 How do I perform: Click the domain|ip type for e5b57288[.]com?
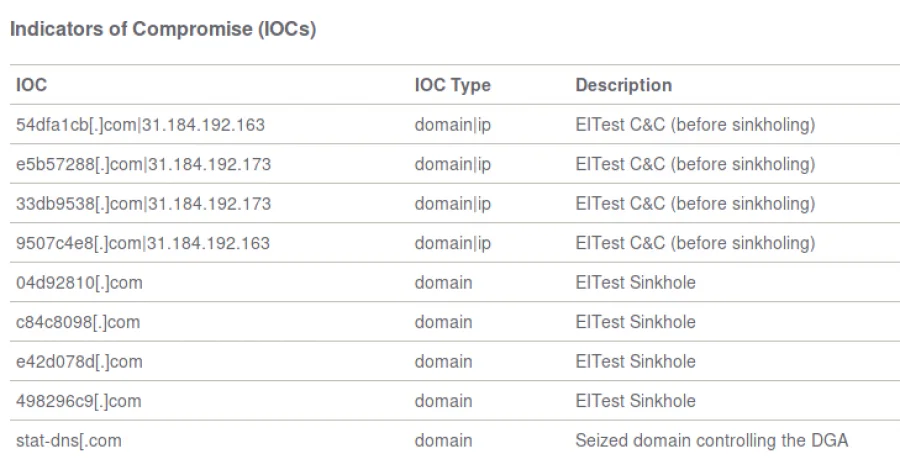pos(452,164)
